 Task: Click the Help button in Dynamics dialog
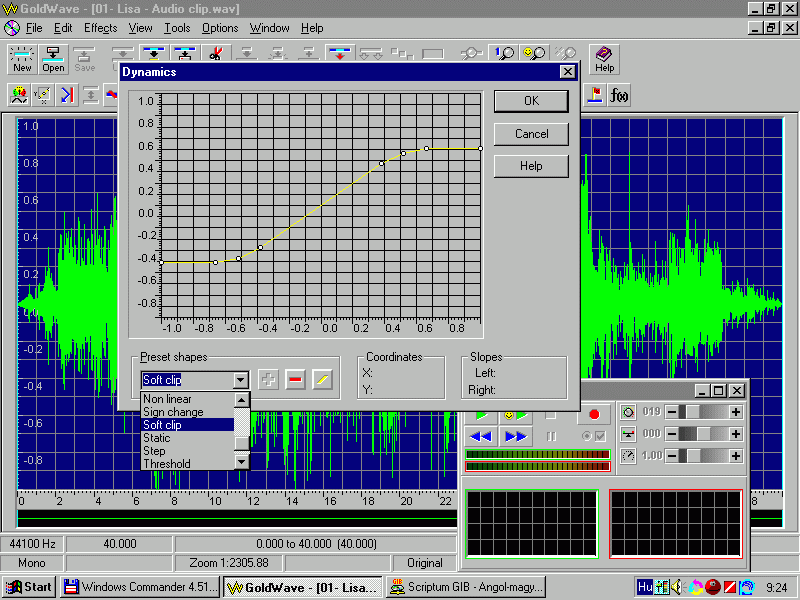click(531, 166)
